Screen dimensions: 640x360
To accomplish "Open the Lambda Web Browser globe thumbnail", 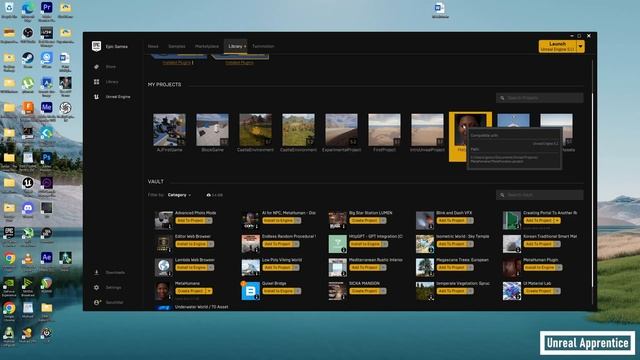I will coord(164,267).
